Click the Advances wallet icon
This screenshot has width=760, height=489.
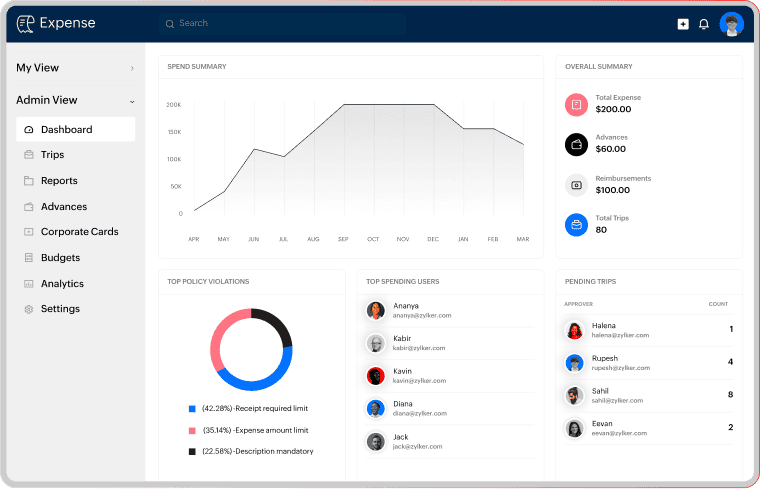point(576,144)
